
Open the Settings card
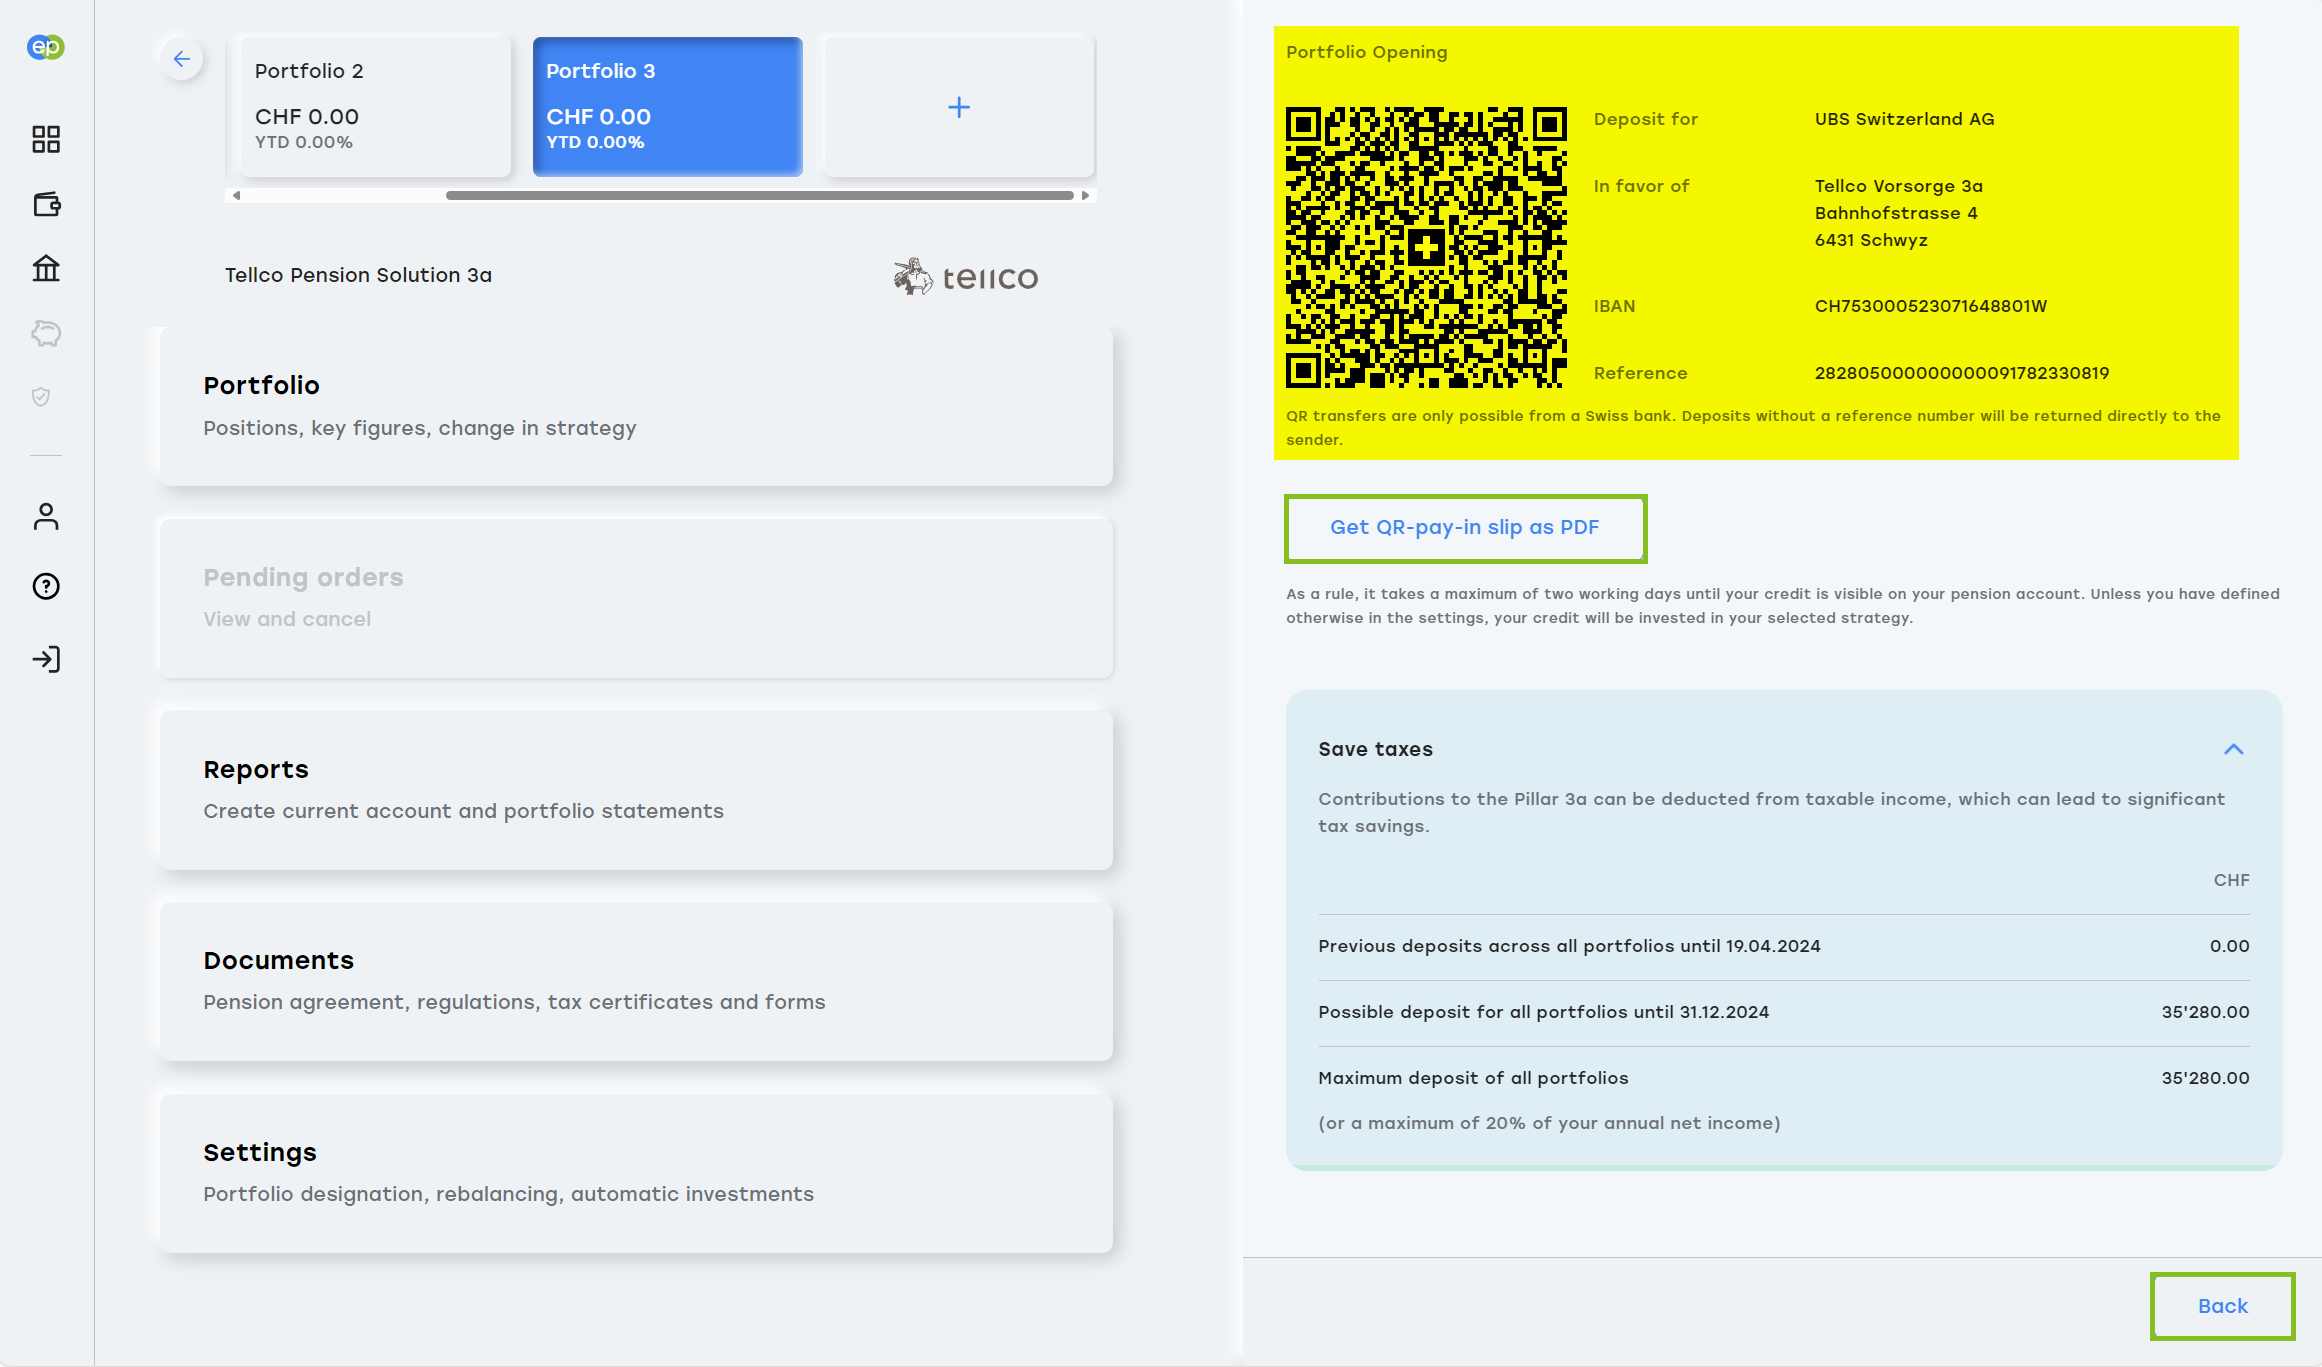pyautogui.click(x=636, y=1172)
